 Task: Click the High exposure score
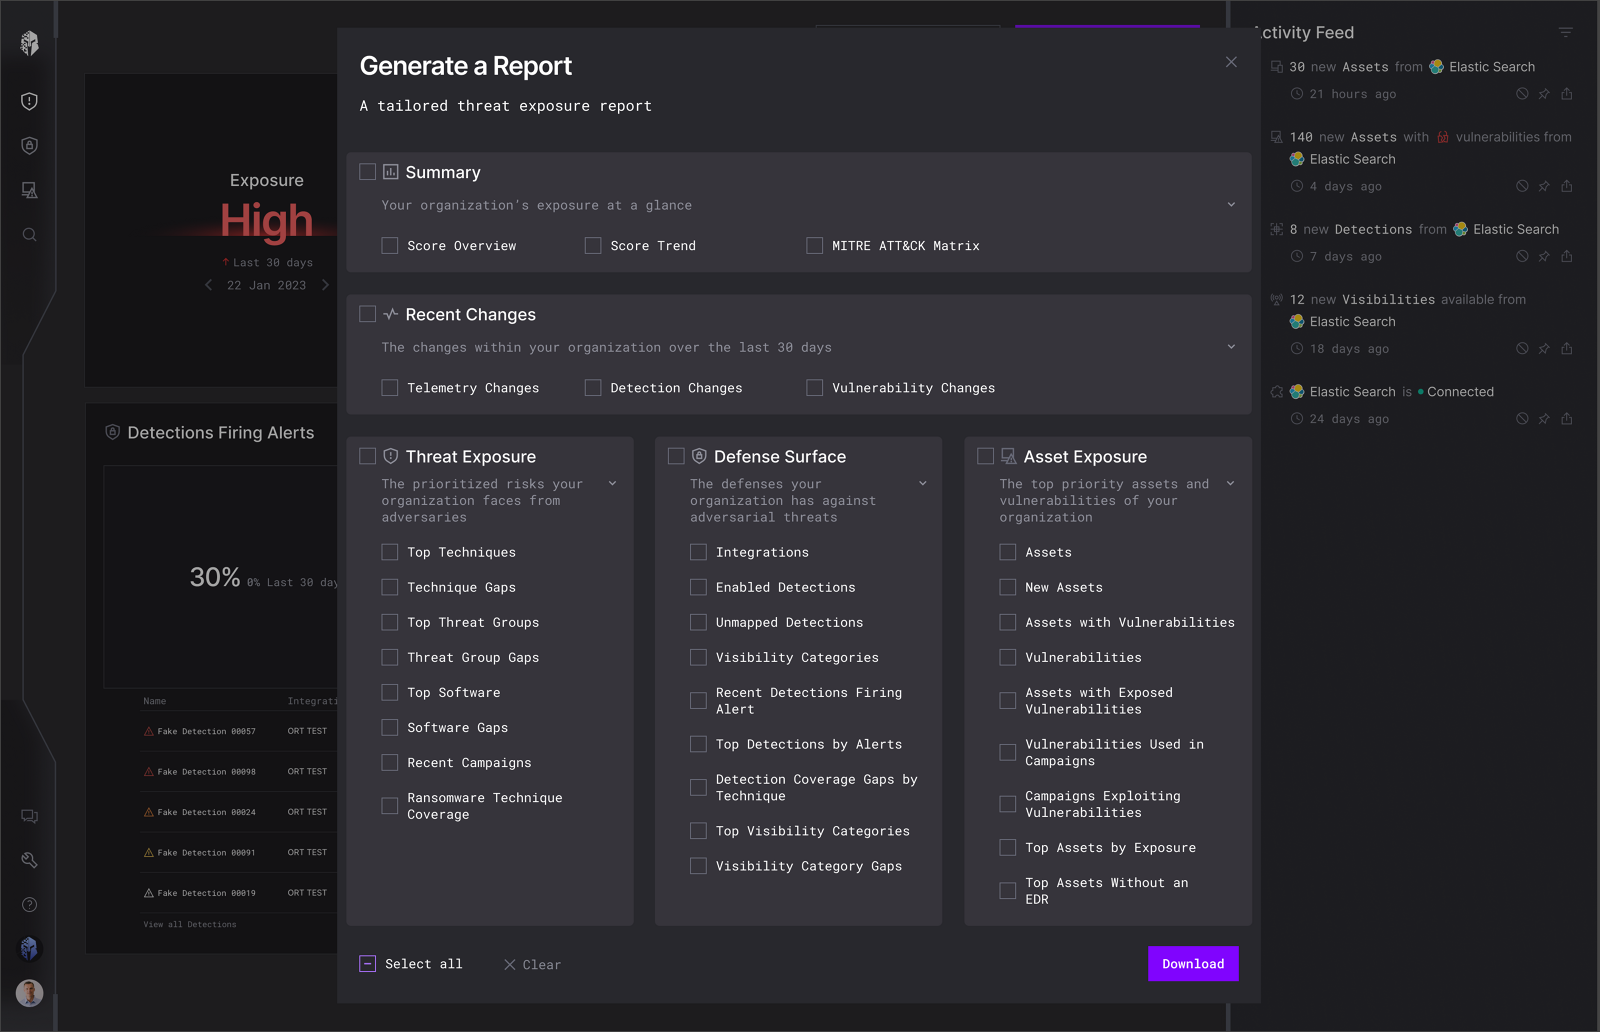coord(266,221)
